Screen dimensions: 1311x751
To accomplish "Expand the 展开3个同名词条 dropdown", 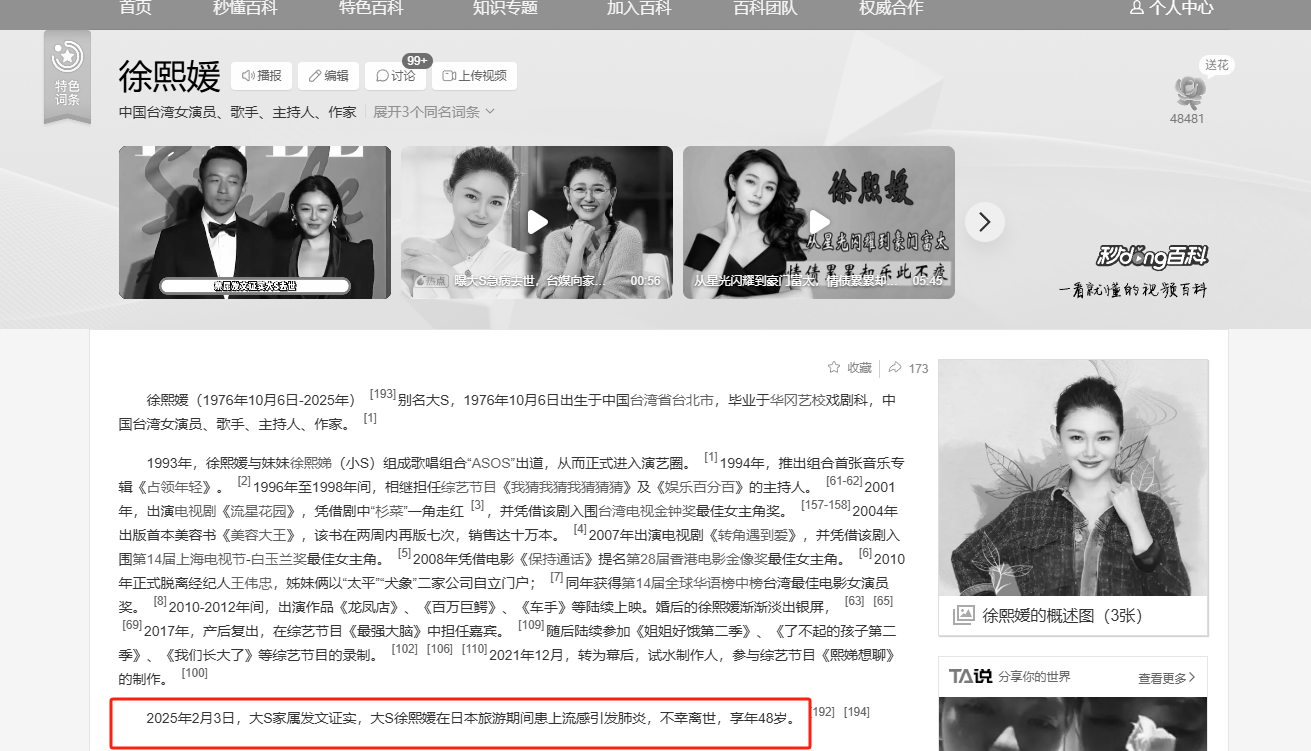I will (x=434, y=112).
